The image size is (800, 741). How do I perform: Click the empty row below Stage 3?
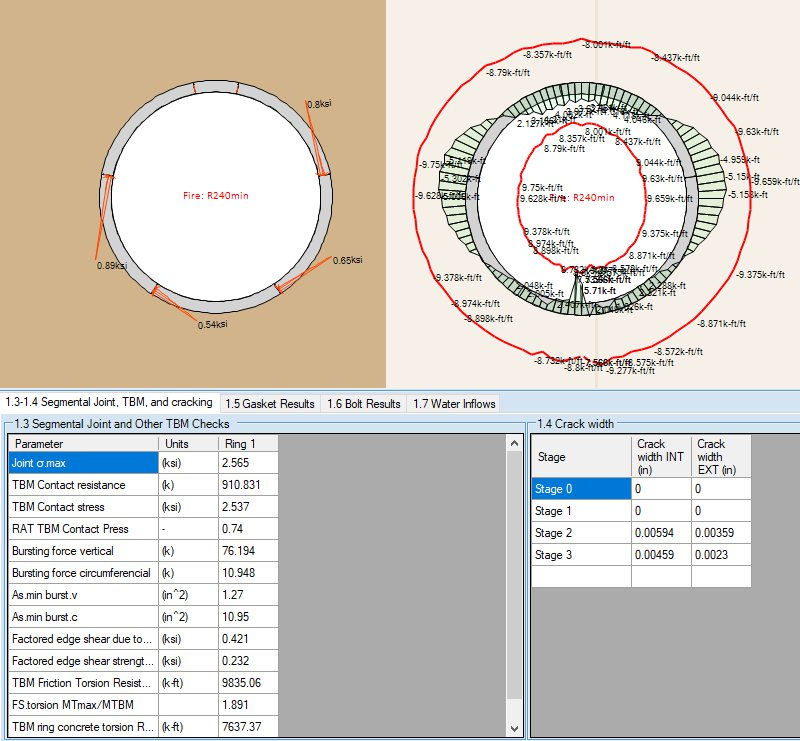coord(640,577)
